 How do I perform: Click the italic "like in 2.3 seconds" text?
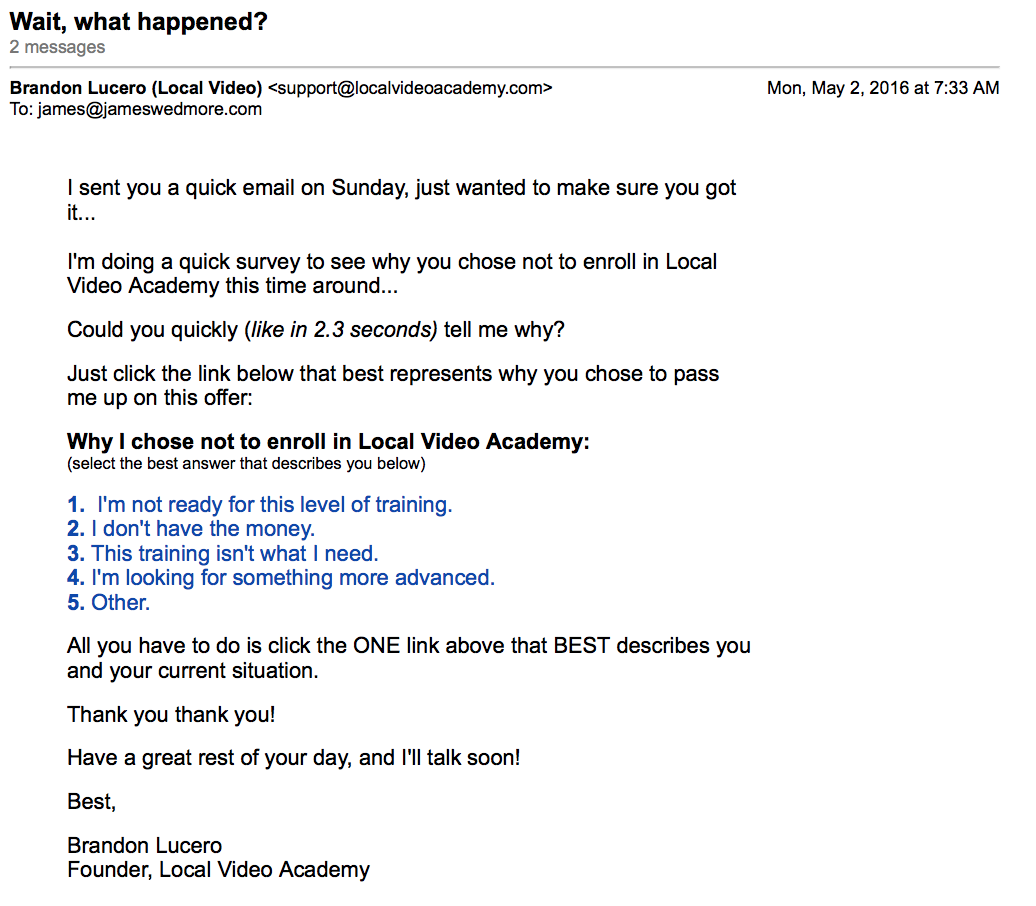(340, 330)
